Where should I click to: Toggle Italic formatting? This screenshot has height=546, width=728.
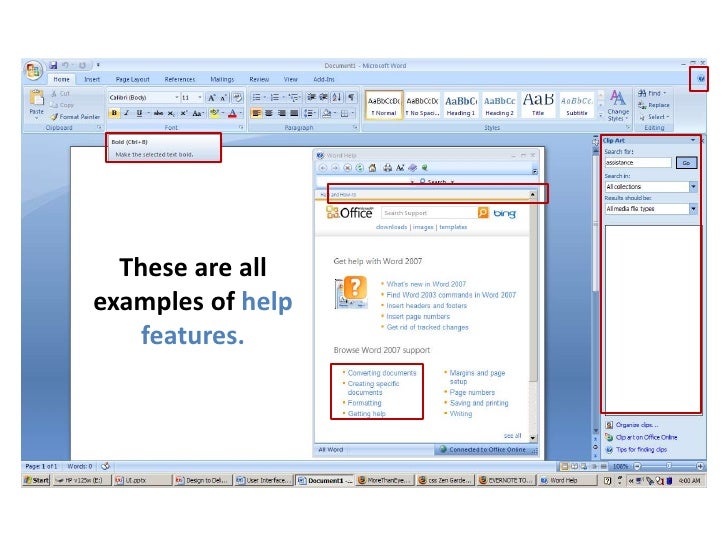pos(126,113)
